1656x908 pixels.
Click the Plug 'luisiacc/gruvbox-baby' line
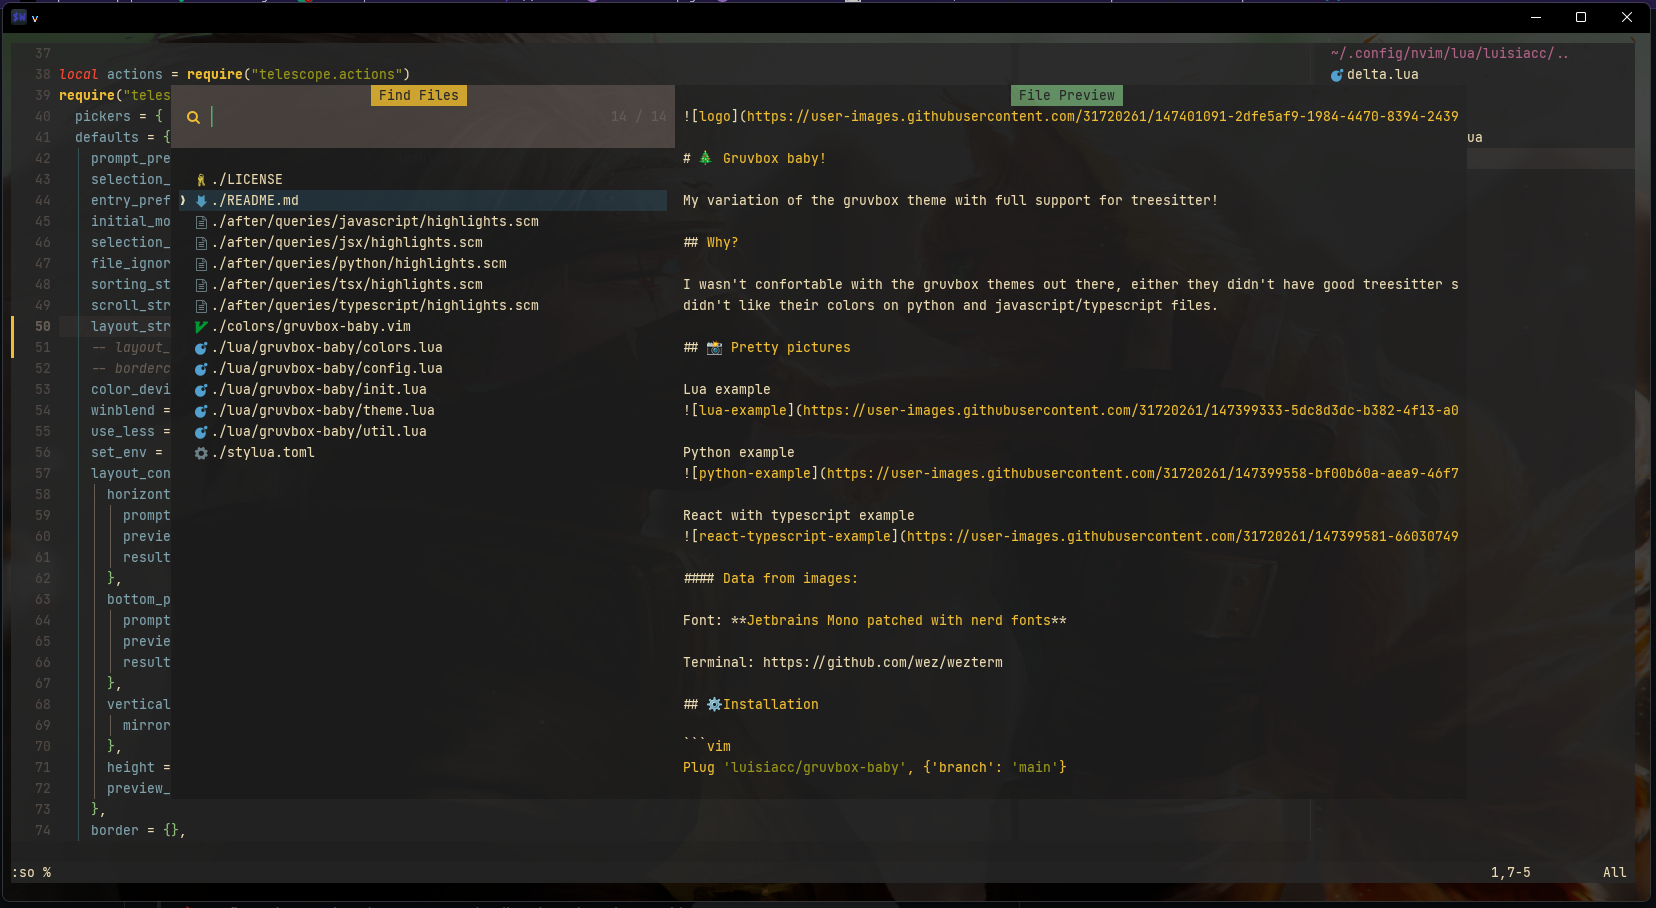pyautogui.click(x=875, y=768)
